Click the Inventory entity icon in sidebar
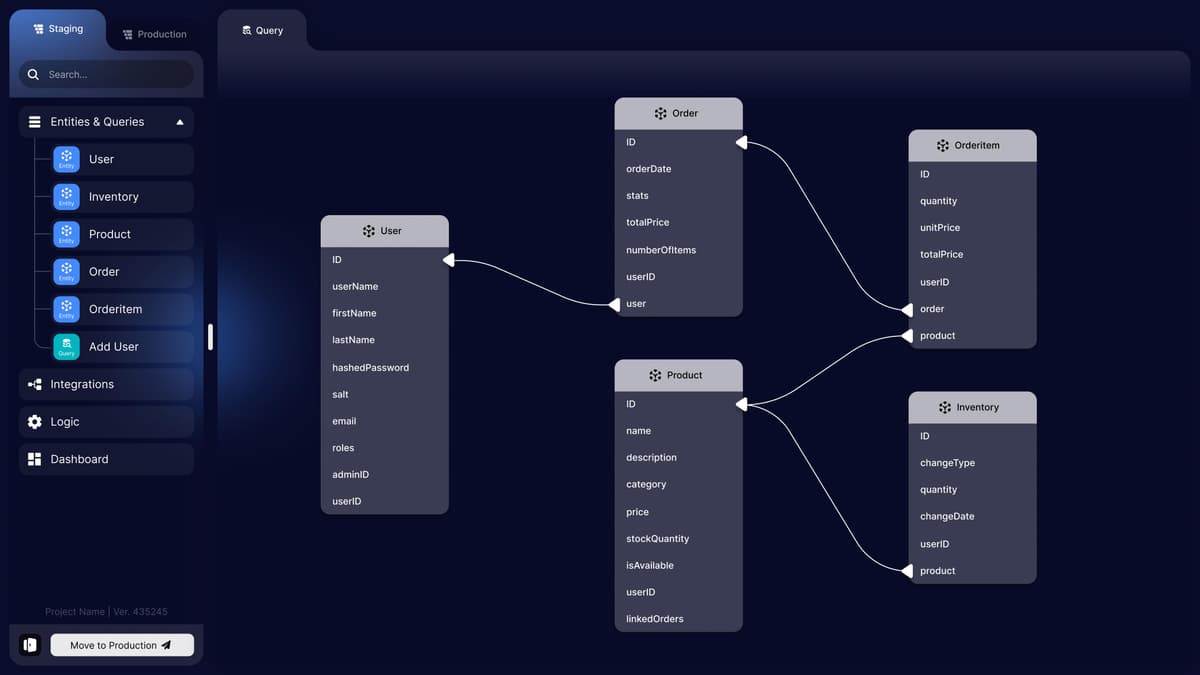 66,197
